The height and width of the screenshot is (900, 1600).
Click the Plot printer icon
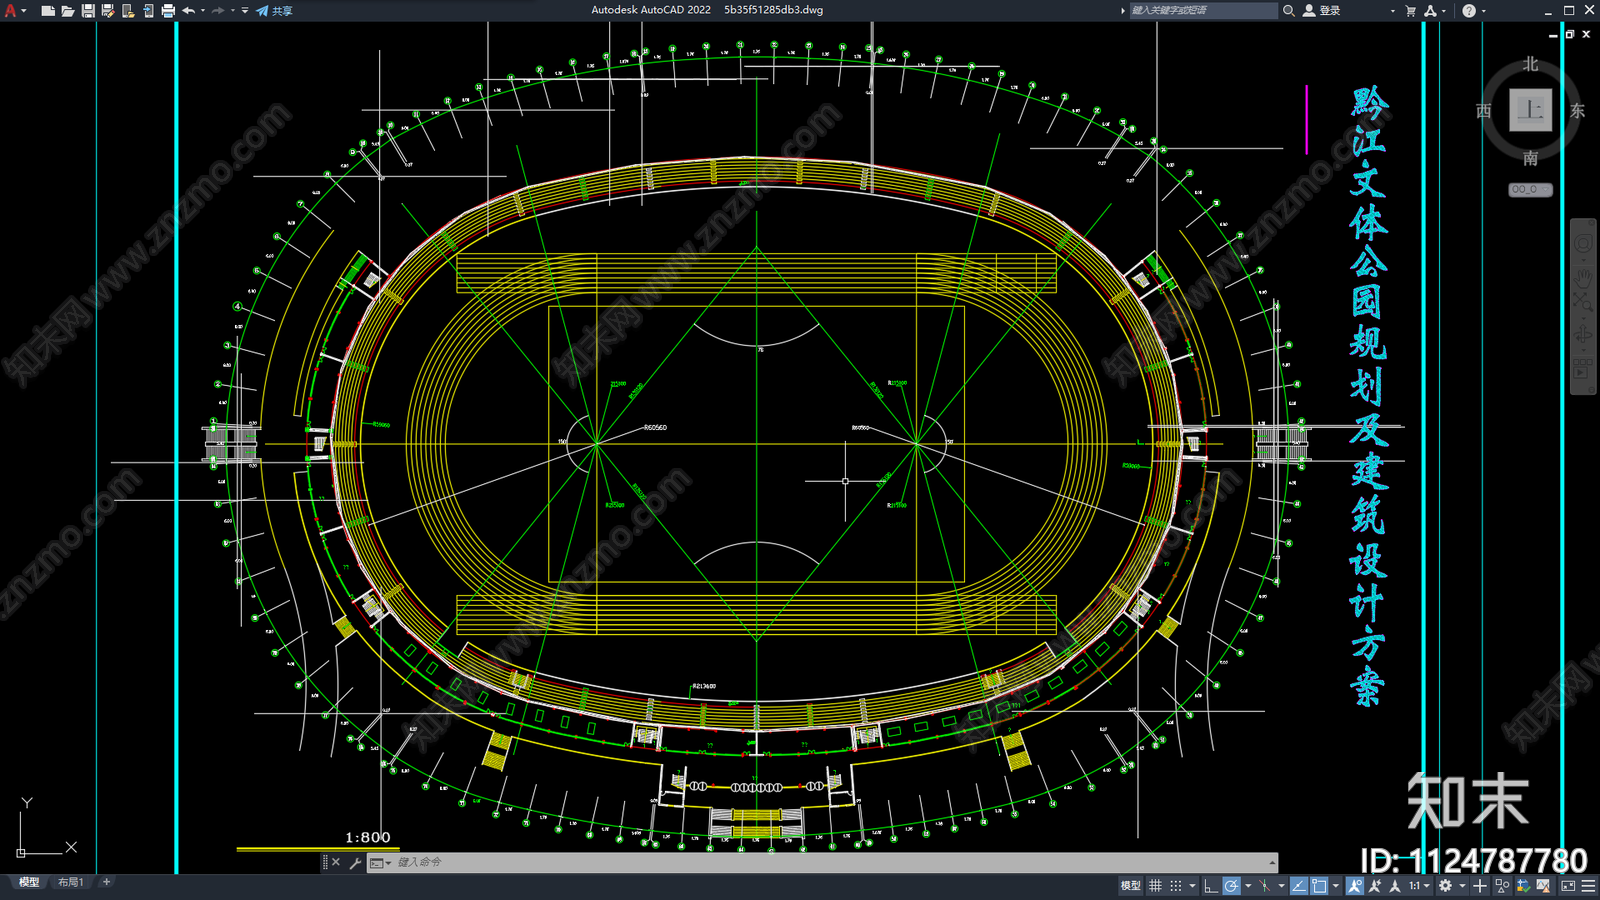[168, 10]
